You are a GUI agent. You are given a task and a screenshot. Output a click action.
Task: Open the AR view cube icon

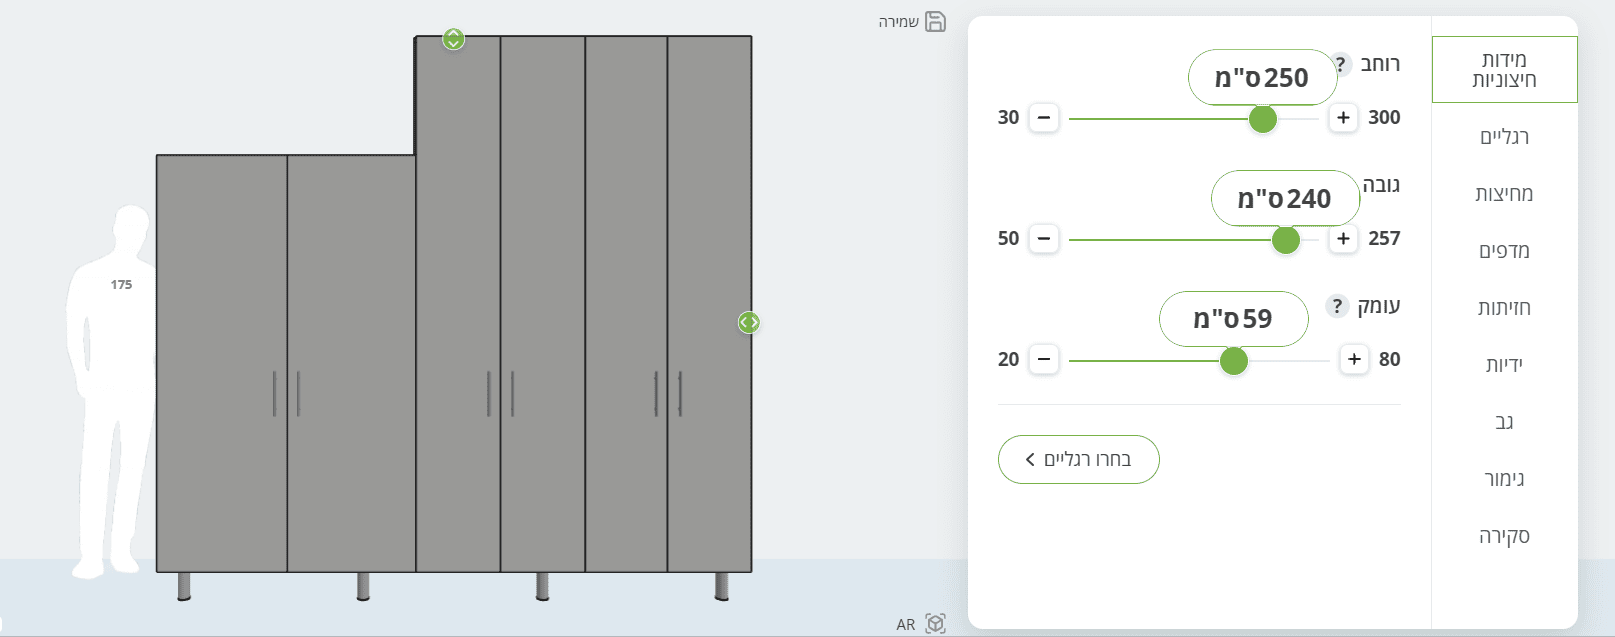pos(935,624)
